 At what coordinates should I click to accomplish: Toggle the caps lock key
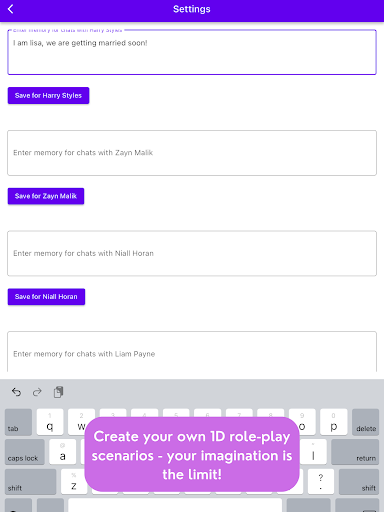[25, 452]
